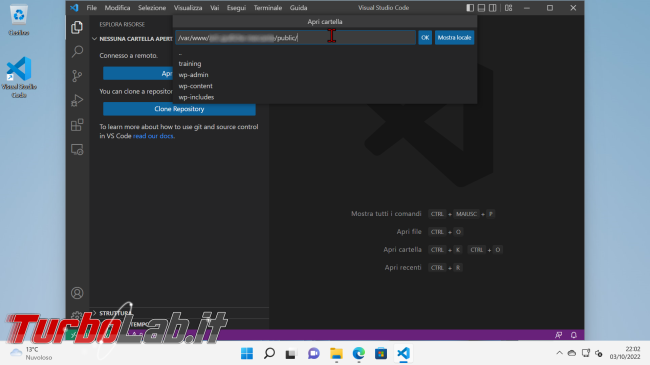This screenshot has width=650, height=365.
Task: Click the Clone Repository button
Action: tap(179, 109)
